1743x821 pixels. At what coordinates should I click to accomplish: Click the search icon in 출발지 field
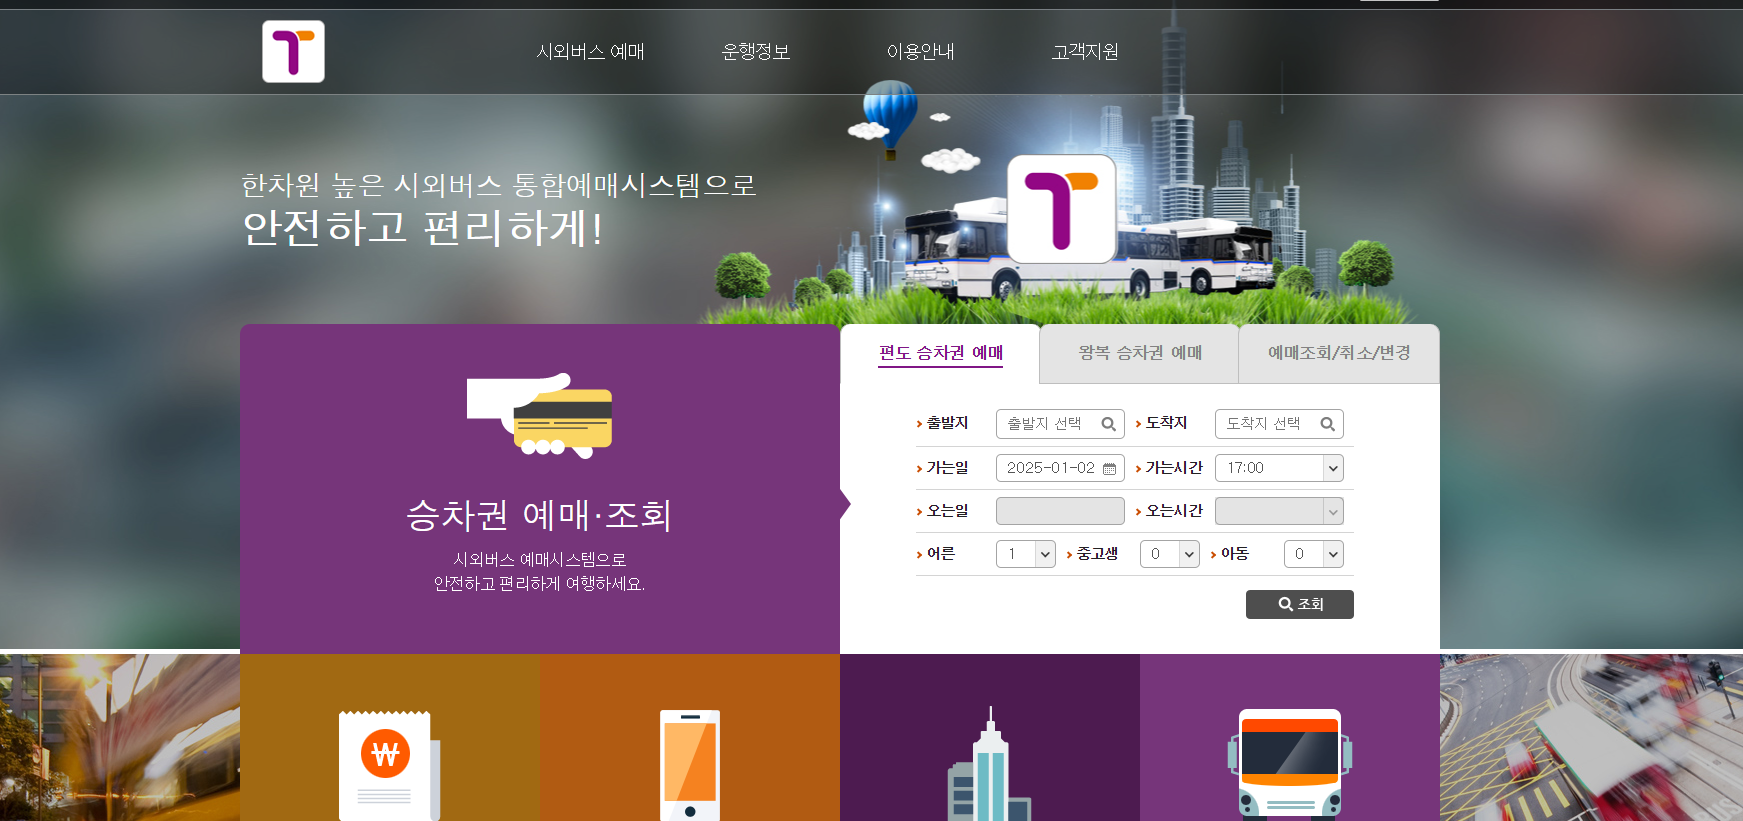(x=1108, y=424)
